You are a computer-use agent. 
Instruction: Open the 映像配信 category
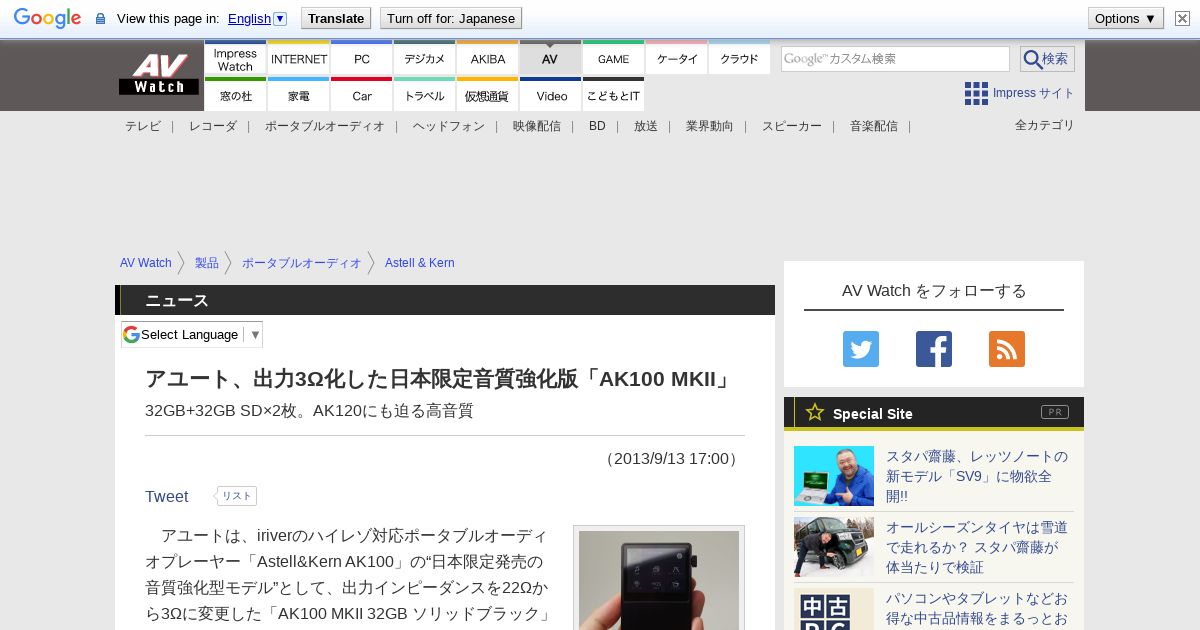pyautogui.click(x=537, y=126)
